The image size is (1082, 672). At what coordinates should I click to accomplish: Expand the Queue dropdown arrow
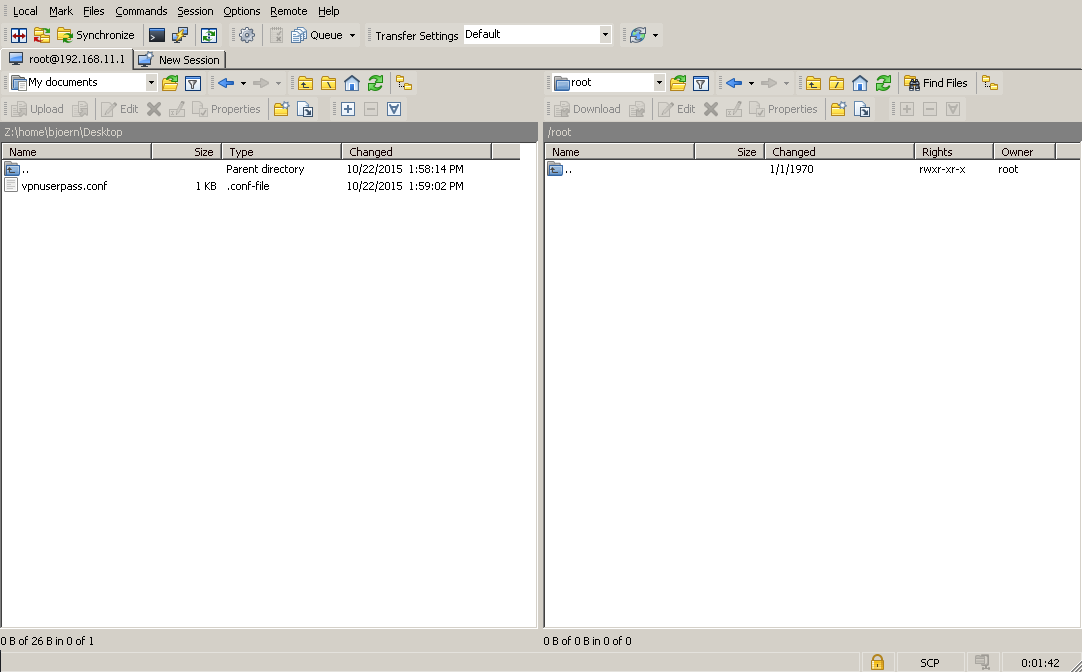tap(352, 35)
